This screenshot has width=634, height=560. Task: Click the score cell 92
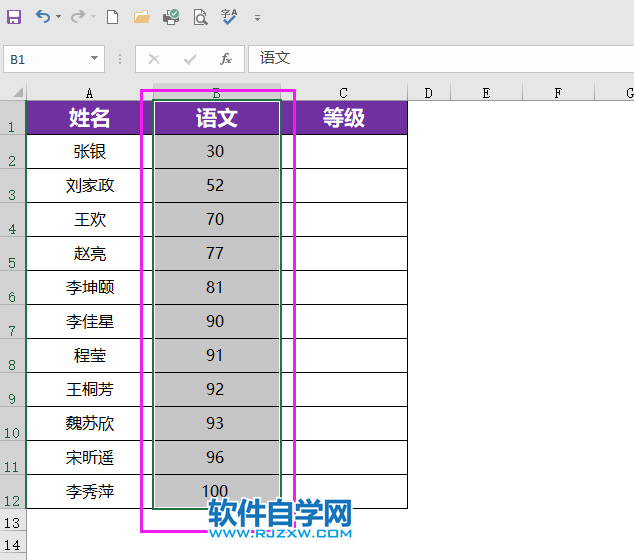217,390
